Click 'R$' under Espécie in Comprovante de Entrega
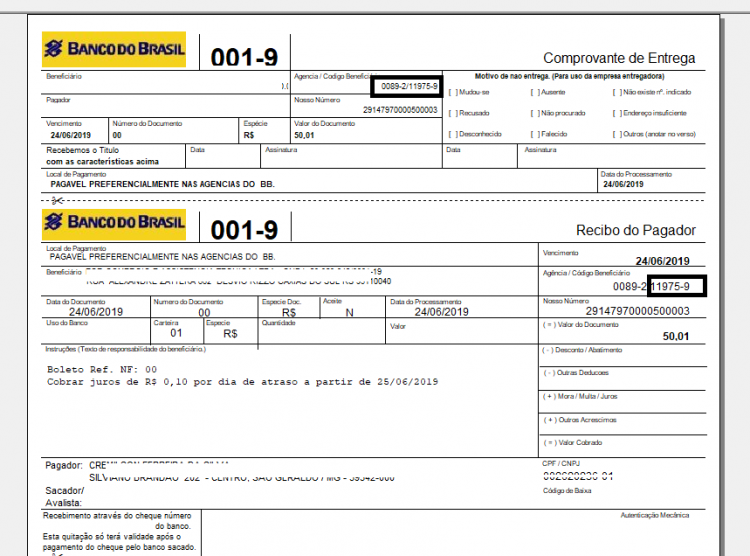Screen dimensions: 750x556 click(249, 135)
